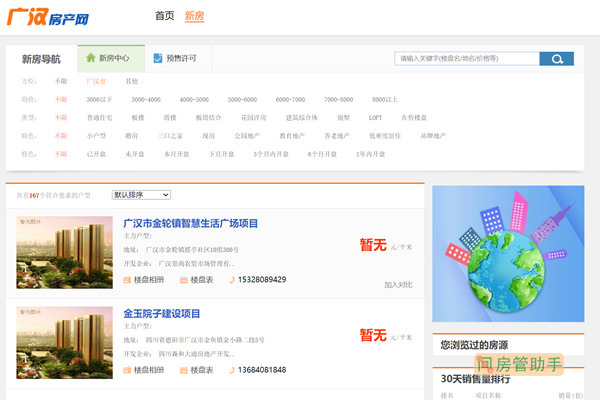Image resolution: width=600 pixels, height=400 pixels.
Task: Open the 金玉院子建设项目 listing title
Action: pyautogui.click(x=161, y=313)
